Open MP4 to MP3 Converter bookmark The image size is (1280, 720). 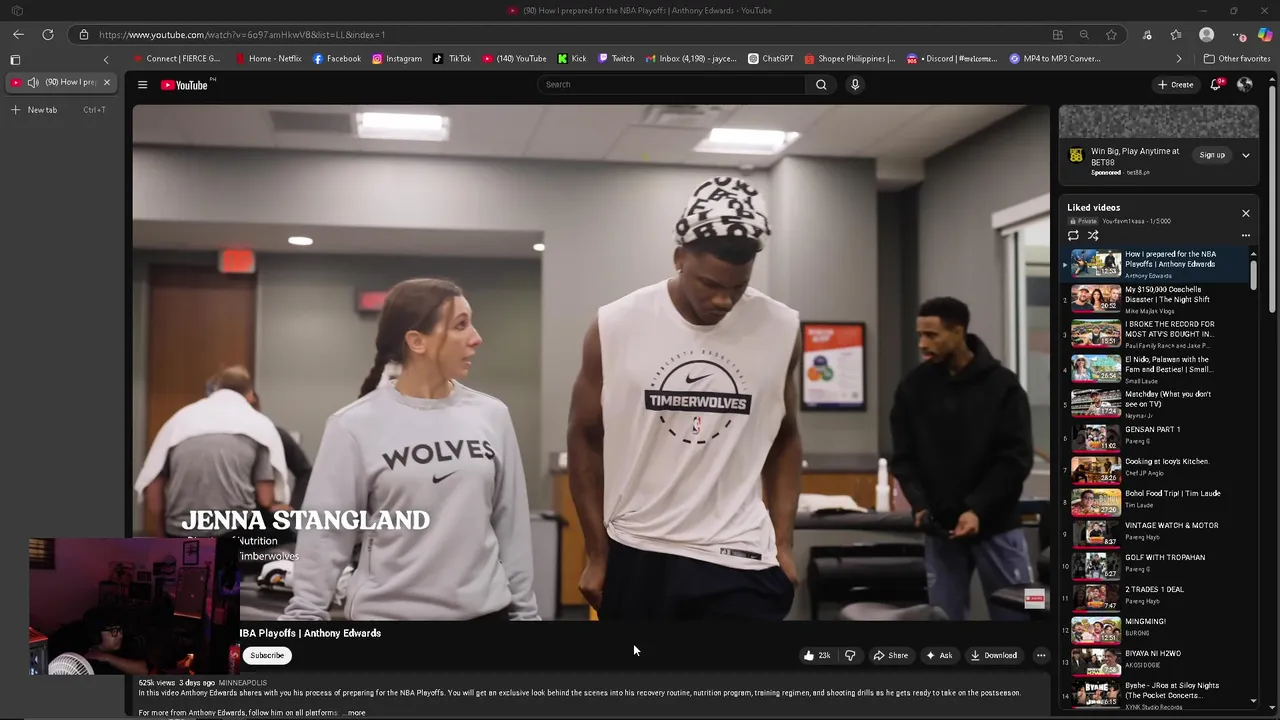(1055, 59)
